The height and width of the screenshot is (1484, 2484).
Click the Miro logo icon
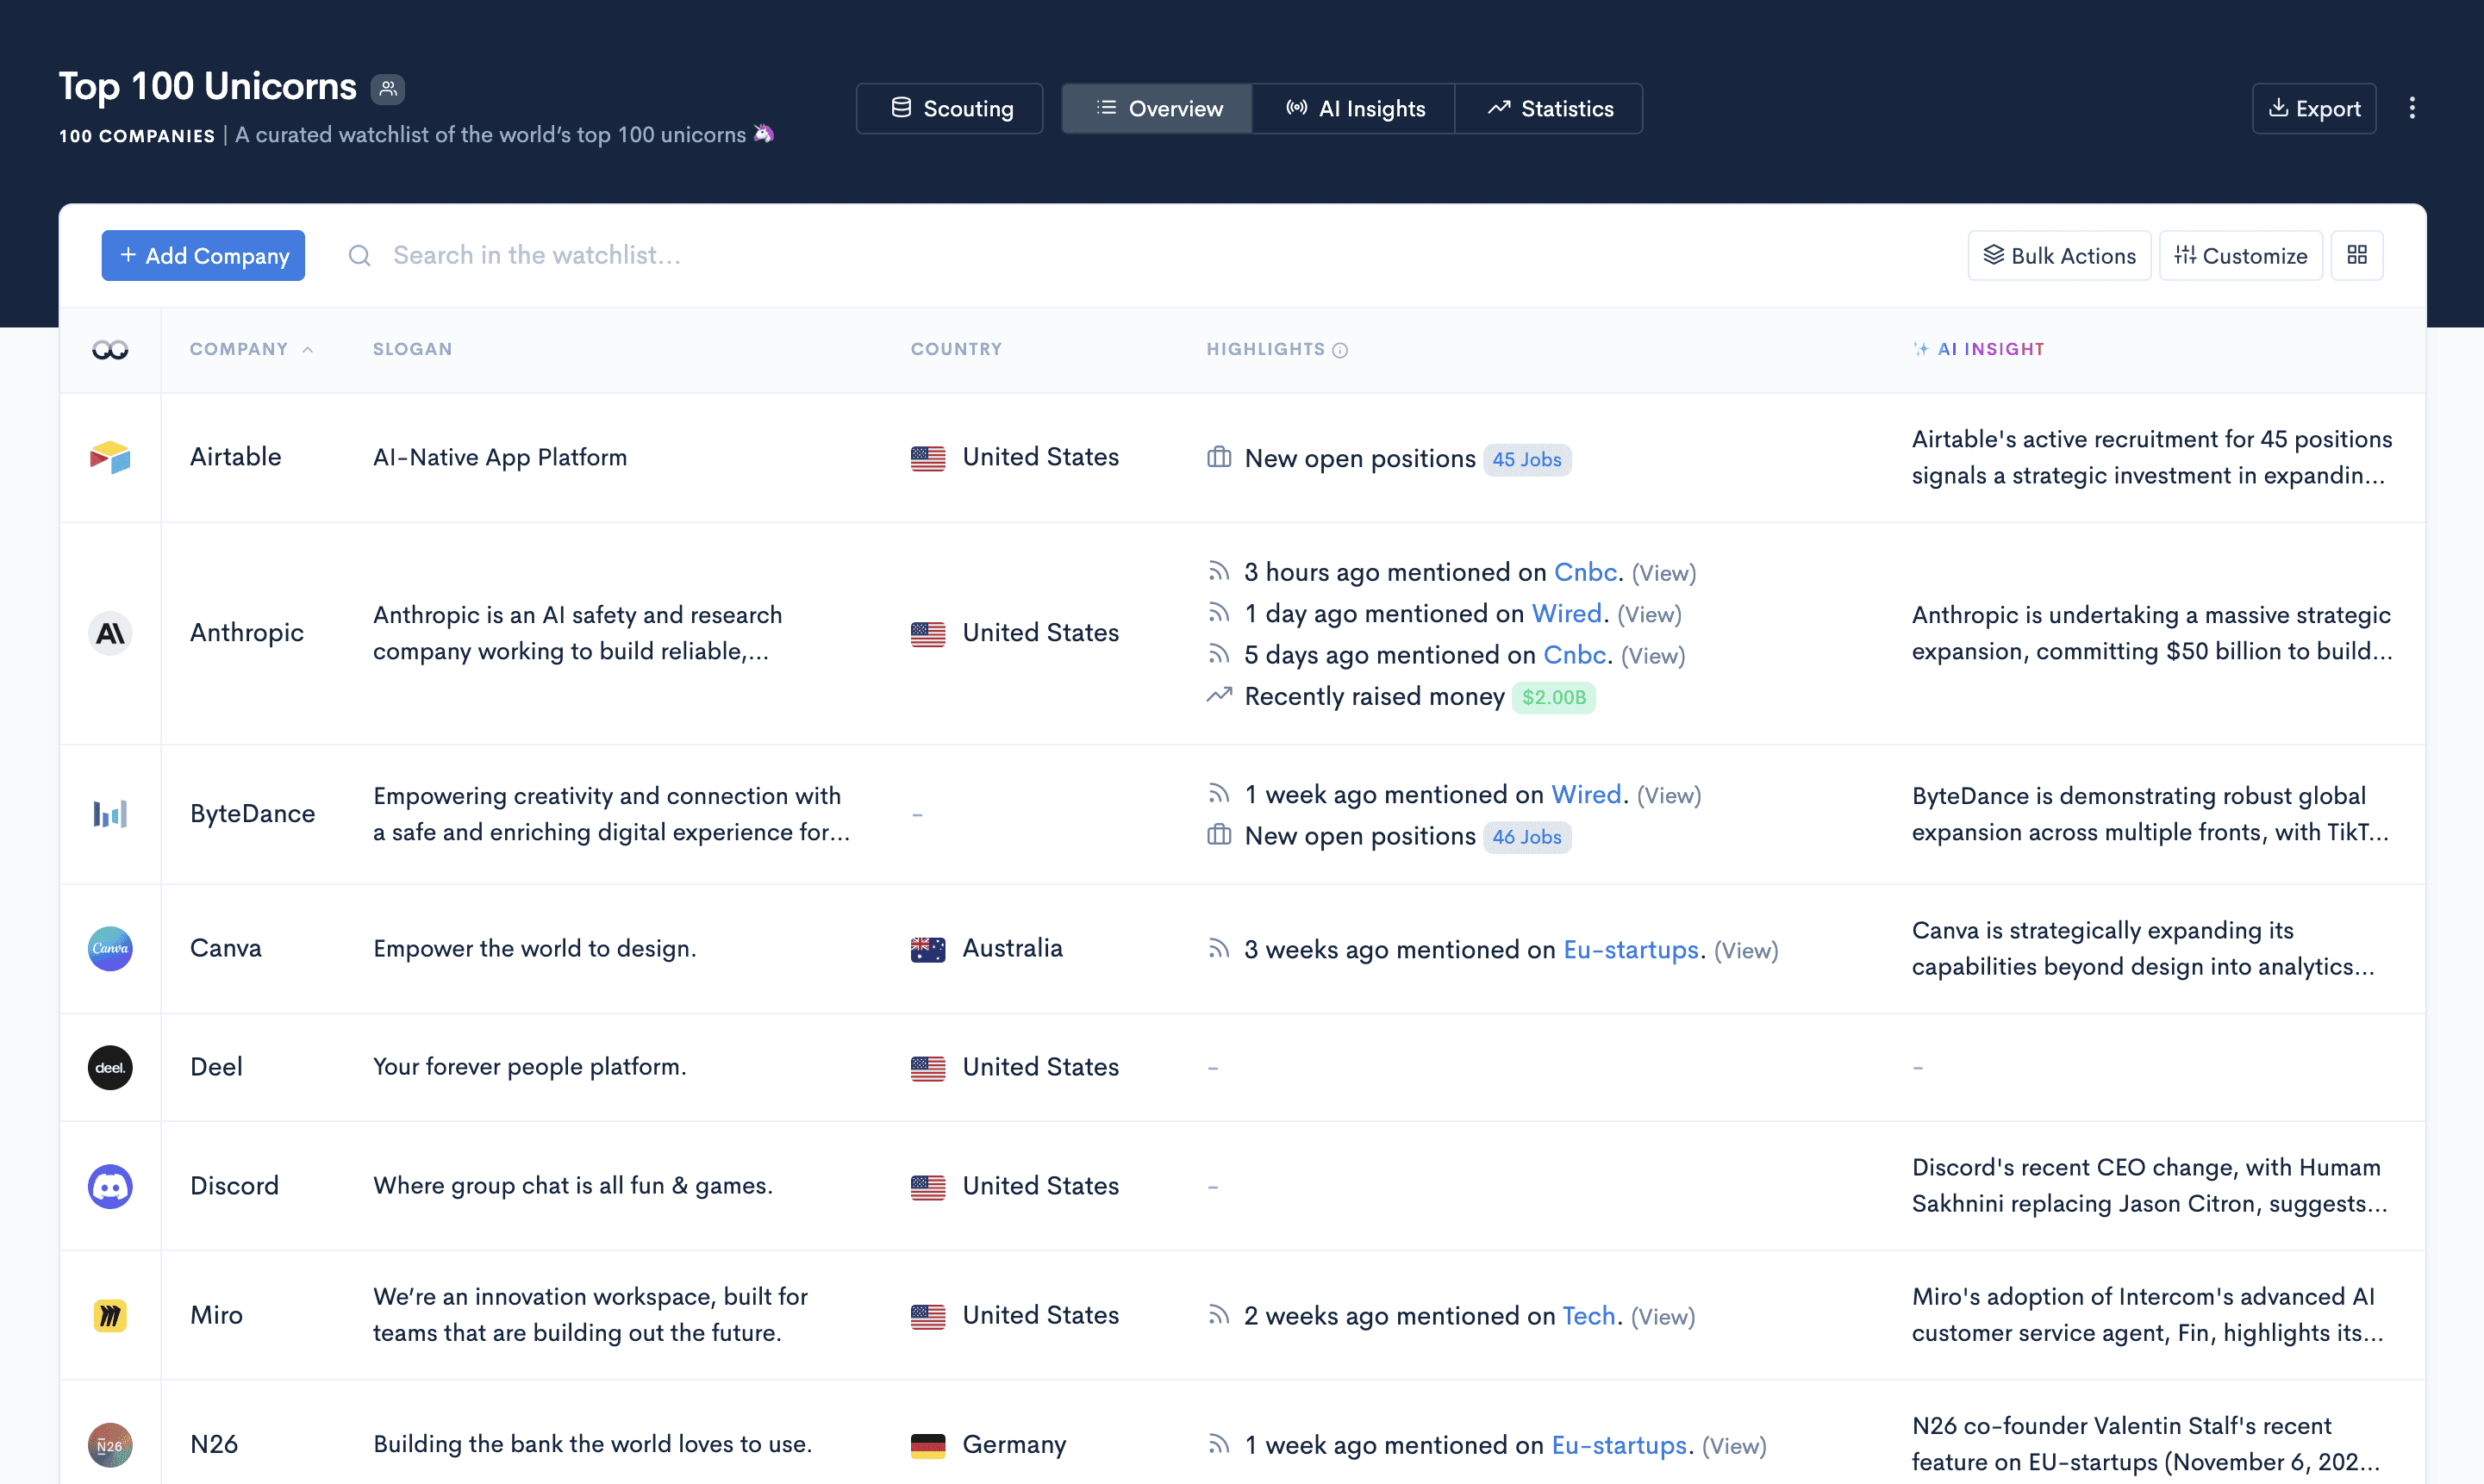click(110, 1315)
